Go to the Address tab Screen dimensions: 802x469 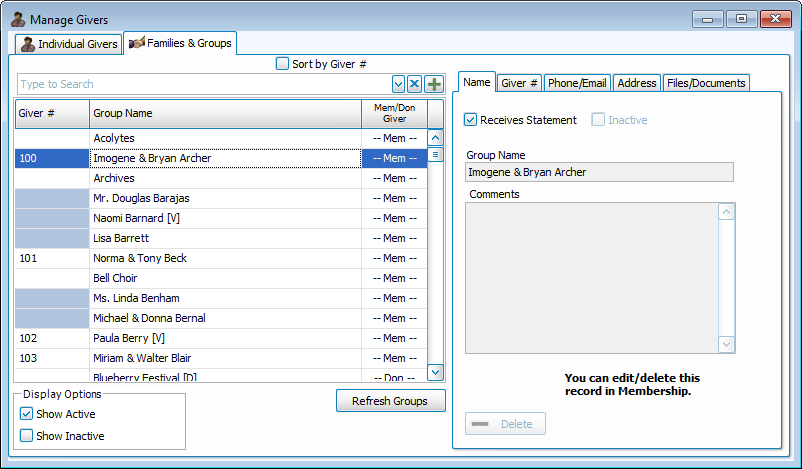point(636,83)
